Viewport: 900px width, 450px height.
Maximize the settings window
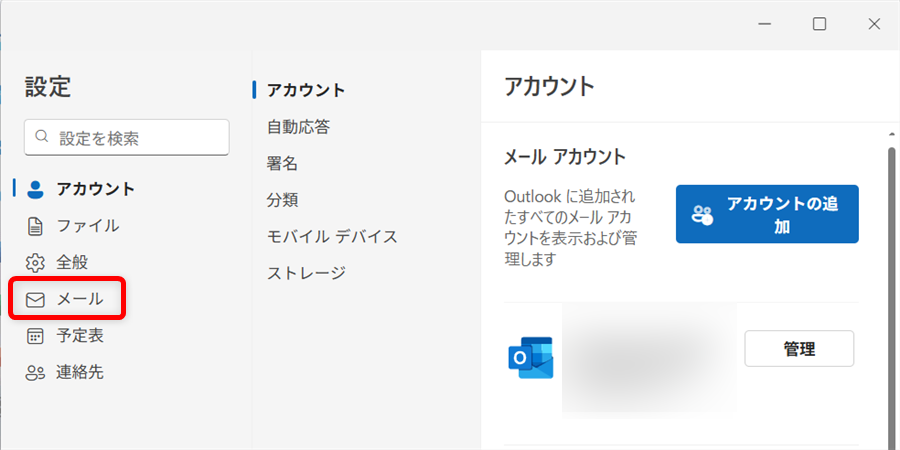pyautogui.click(x=820, y=24)
